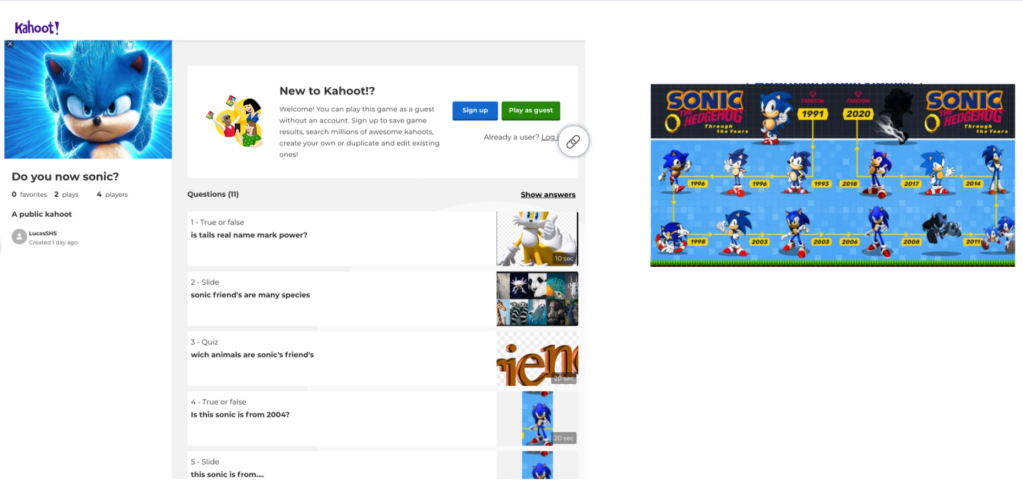
Task: Click the collage thumbnail on slide 2
Action: click(x=537, y=299)
